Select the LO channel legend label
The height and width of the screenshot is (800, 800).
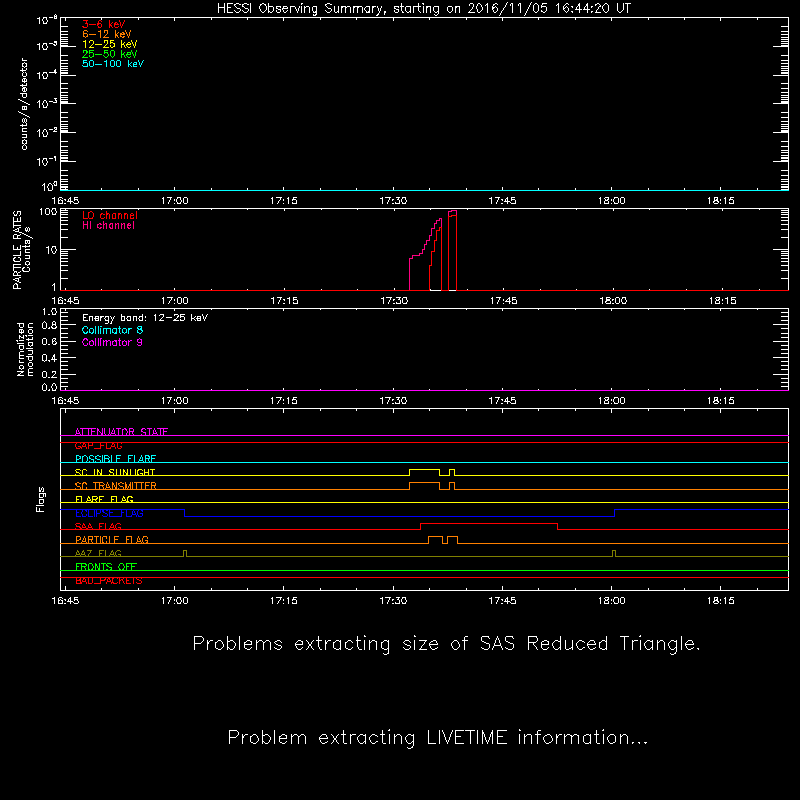pos(110,215)
